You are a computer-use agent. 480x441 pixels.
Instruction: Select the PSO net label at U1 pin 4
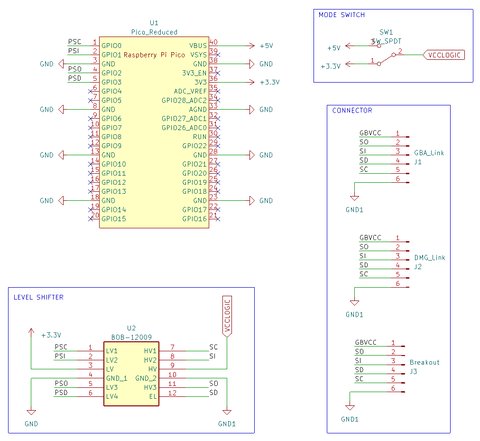pos(74,69)
